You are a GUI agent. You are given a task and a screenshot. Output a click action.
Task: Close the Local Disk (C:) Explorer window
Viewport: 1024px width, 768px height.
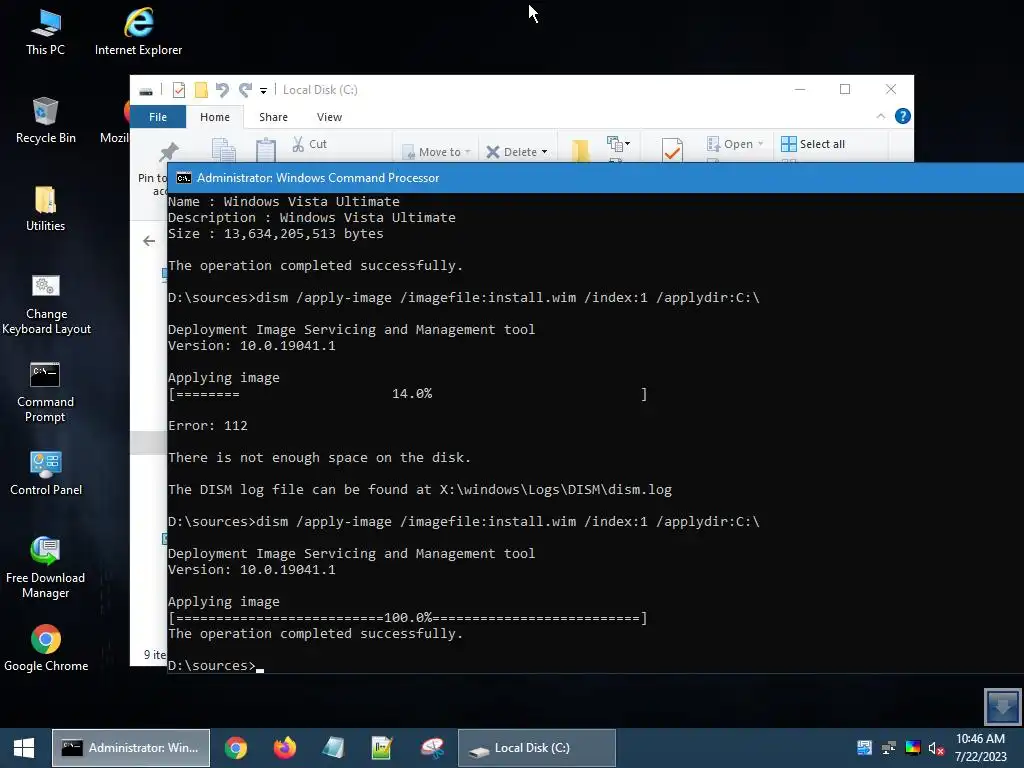[891, 89]
